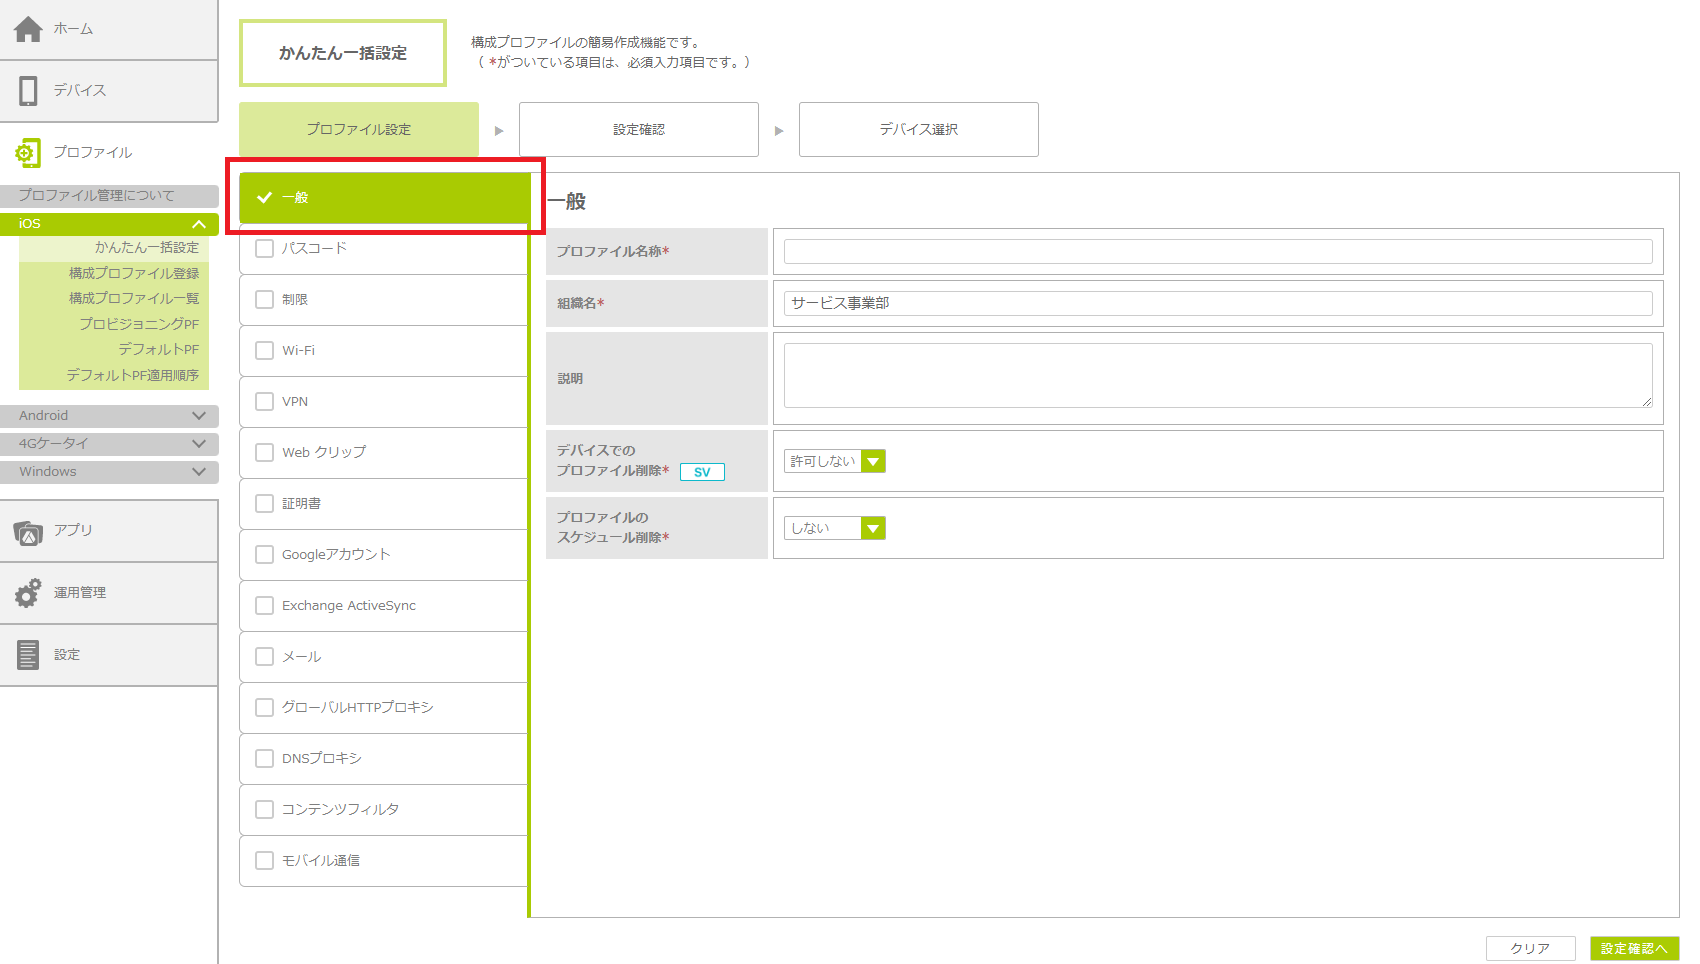Click the checkmark icon on 一般 row
The height and width of the screenshot is (964, 1700).
point(265,198)
